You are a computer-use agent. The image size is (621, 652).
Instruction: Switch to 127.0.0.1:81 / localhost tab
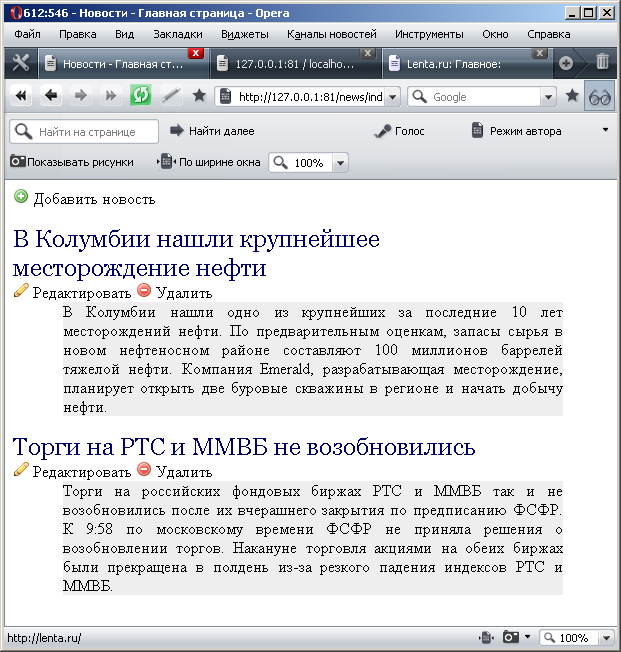pyautogui.click(x=295, y=64)
